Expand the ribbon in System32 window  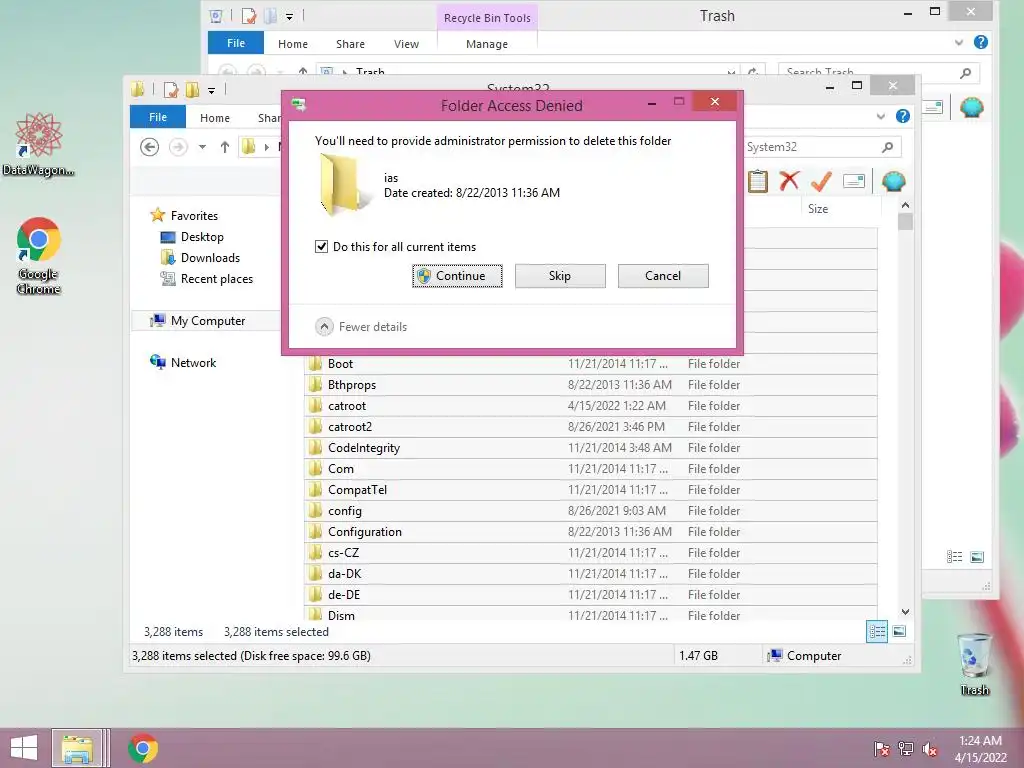click(880, 116)
